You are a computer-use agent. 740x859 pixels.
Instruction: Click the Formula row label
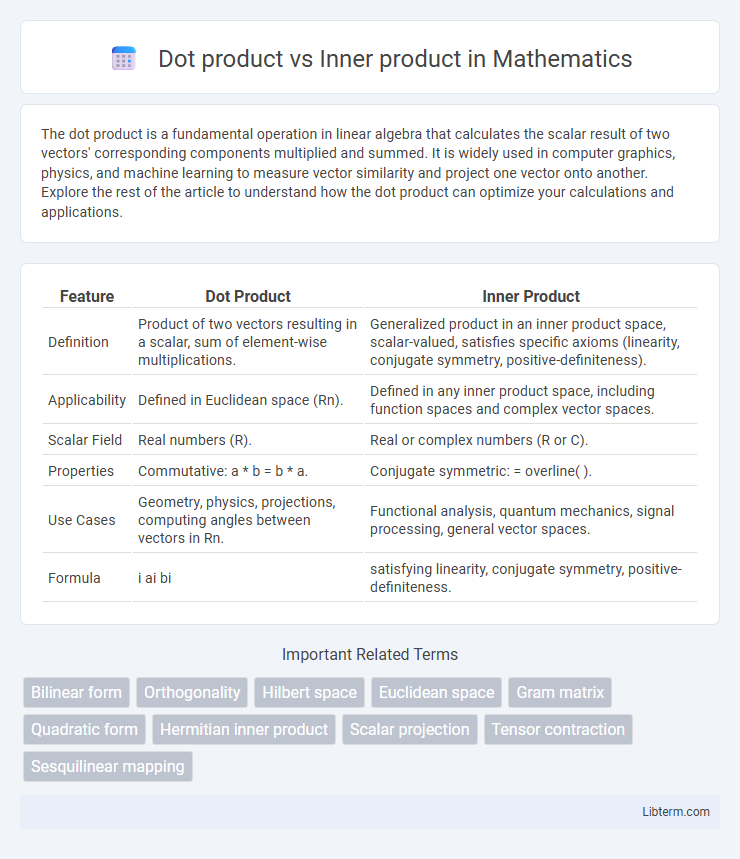(74, 578)
